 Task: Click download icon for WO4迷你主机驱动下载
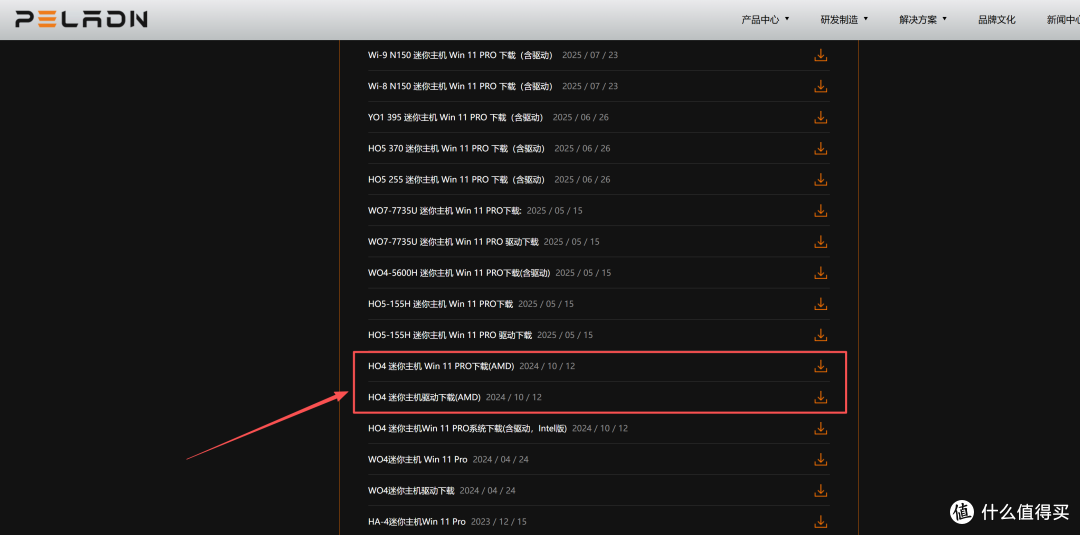point(820,490)
